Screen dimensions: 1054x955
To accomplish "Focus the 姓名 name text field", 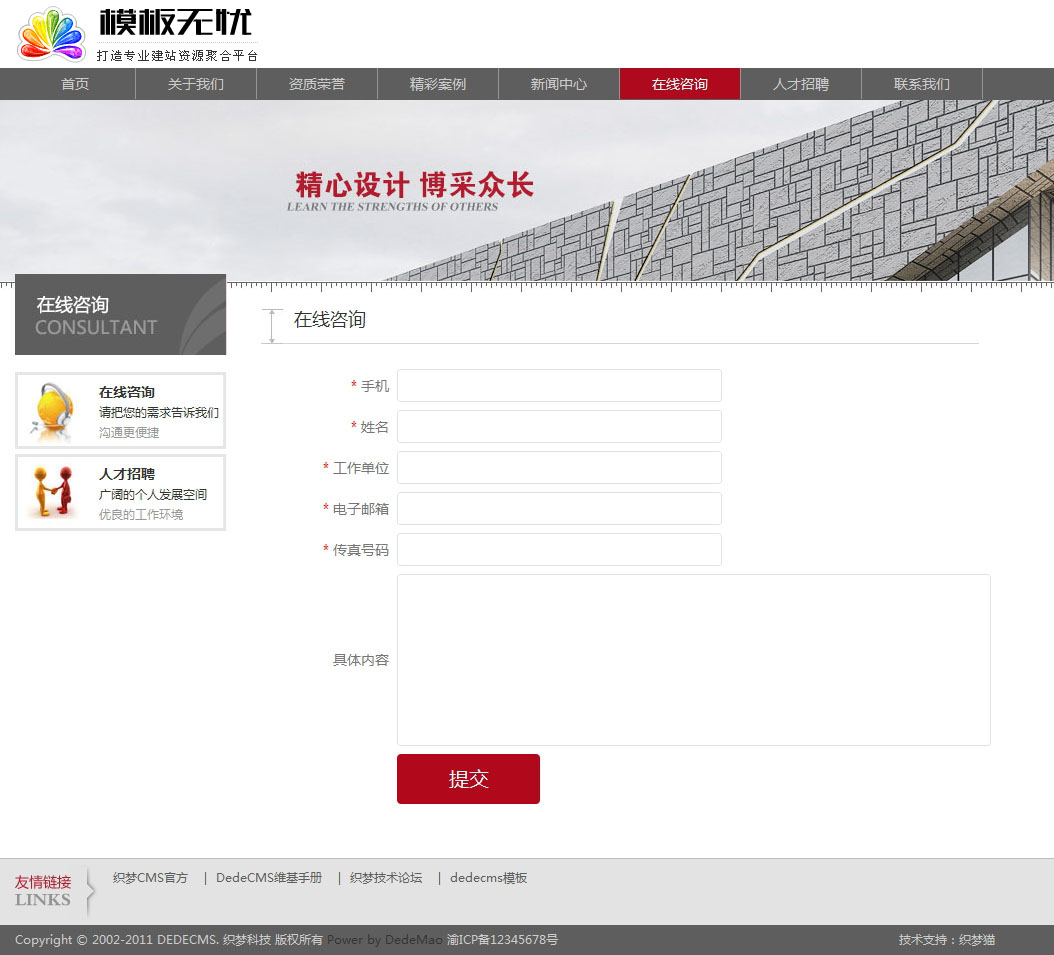I will [559, 427].
